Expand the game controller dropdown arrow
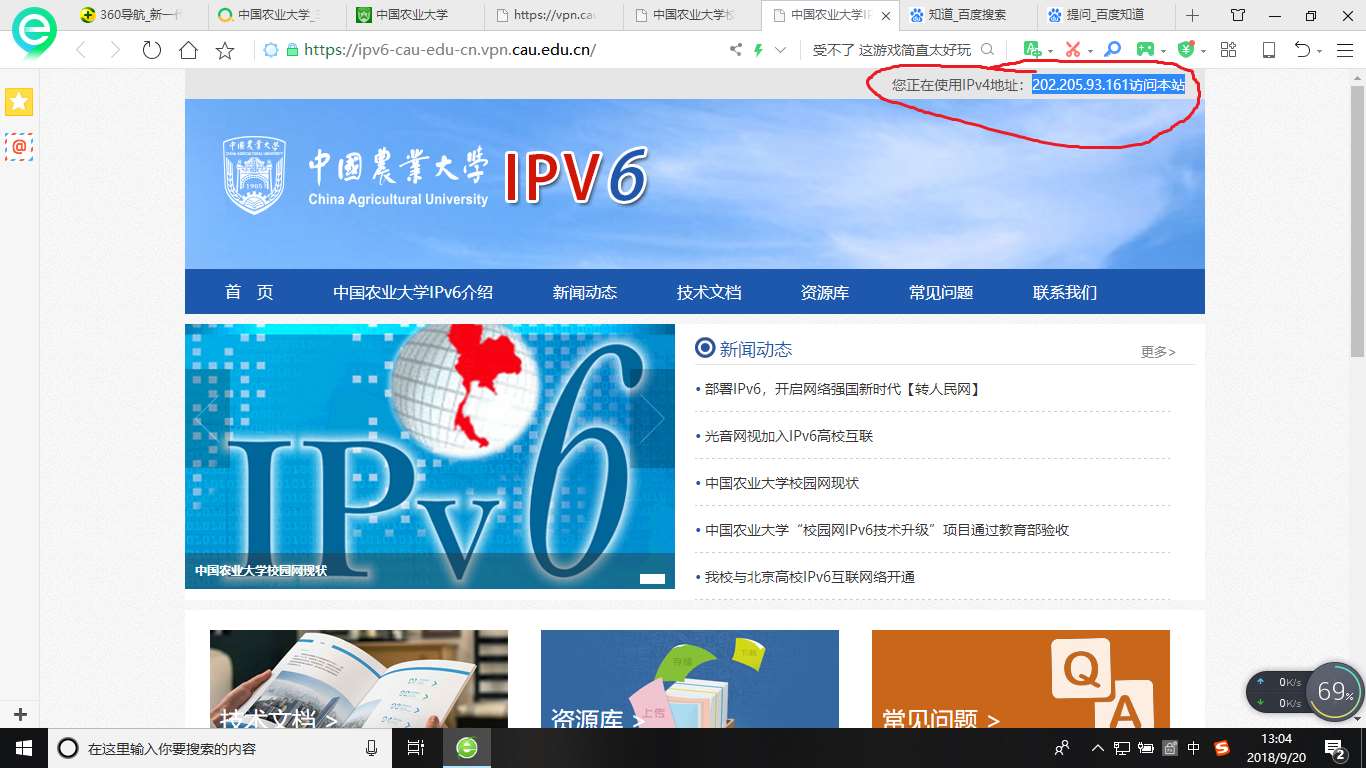Viewport: 1366px width, 768px height. click(1164, 51)
